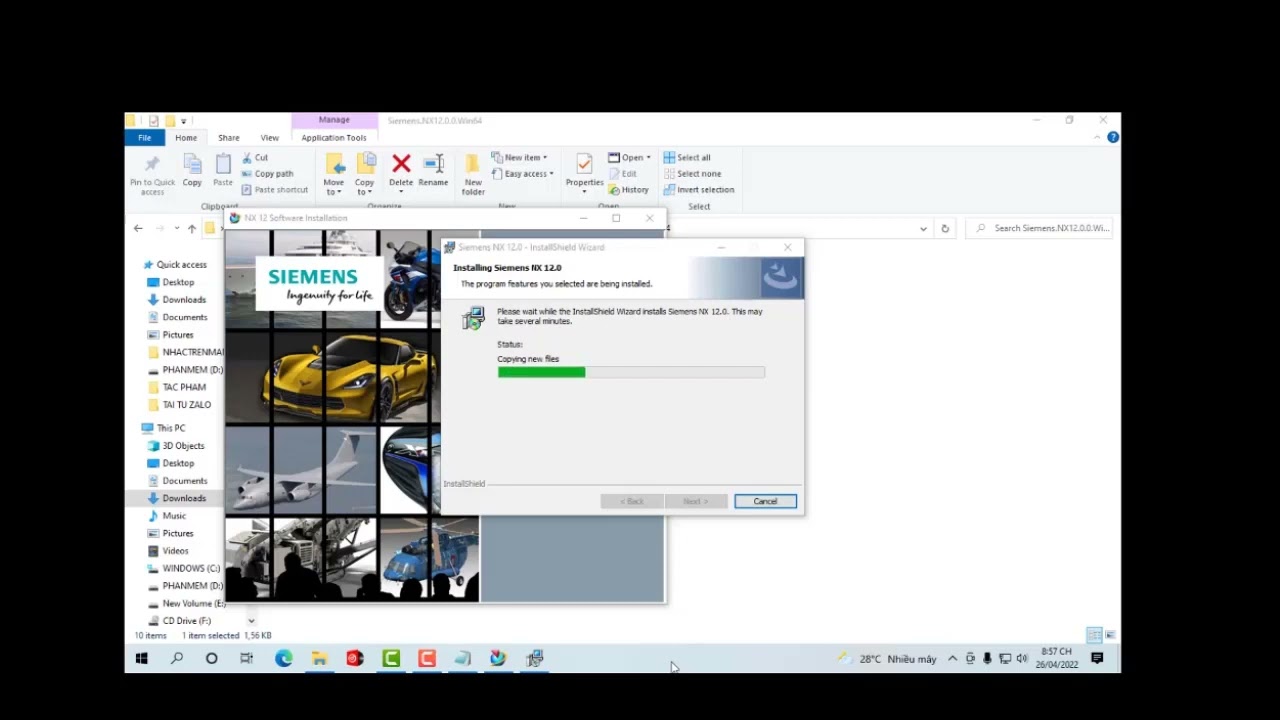Open Cortana circle on taskbar
This screenshot has height=720, width=1280.
(x=211, y=658)
